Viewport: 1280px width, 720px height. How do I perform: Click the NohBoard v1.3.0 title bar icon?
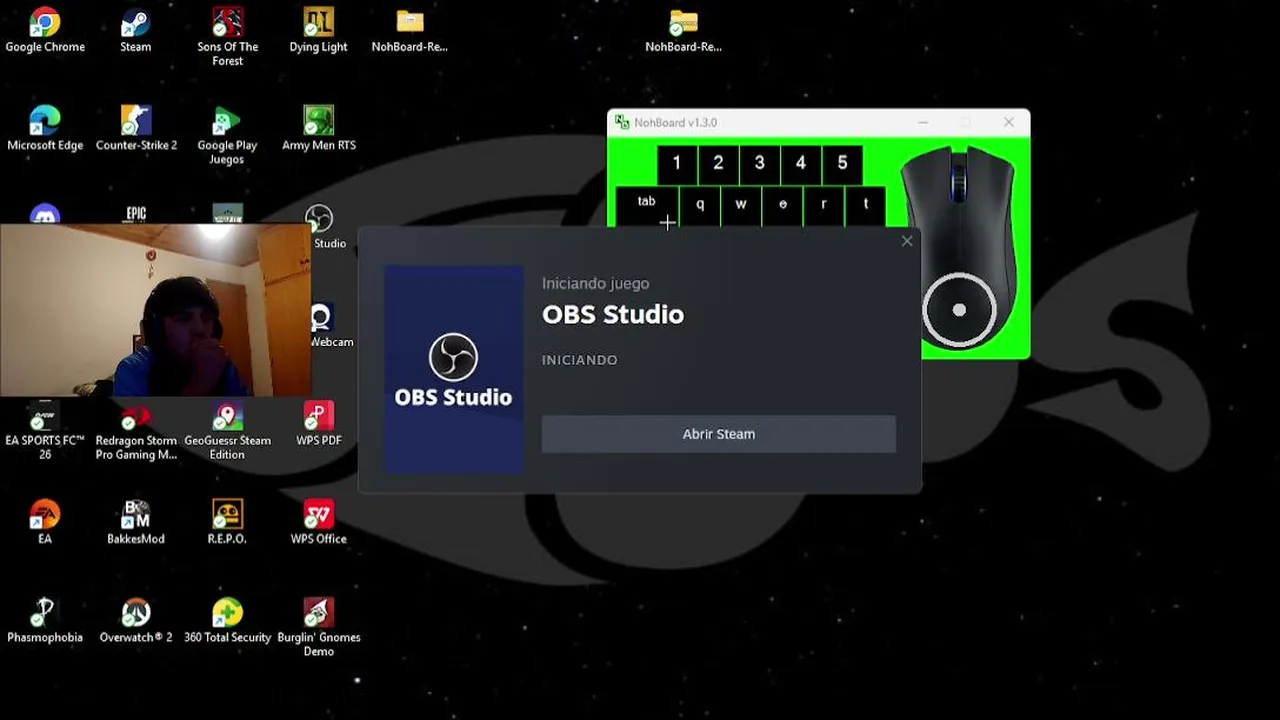[x=622, y=122]
